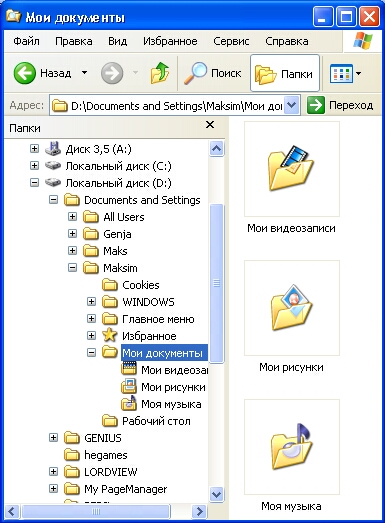Click My PageManager folder label
The height and width of the screenshot is (523, 385).
tap(125, 489)
